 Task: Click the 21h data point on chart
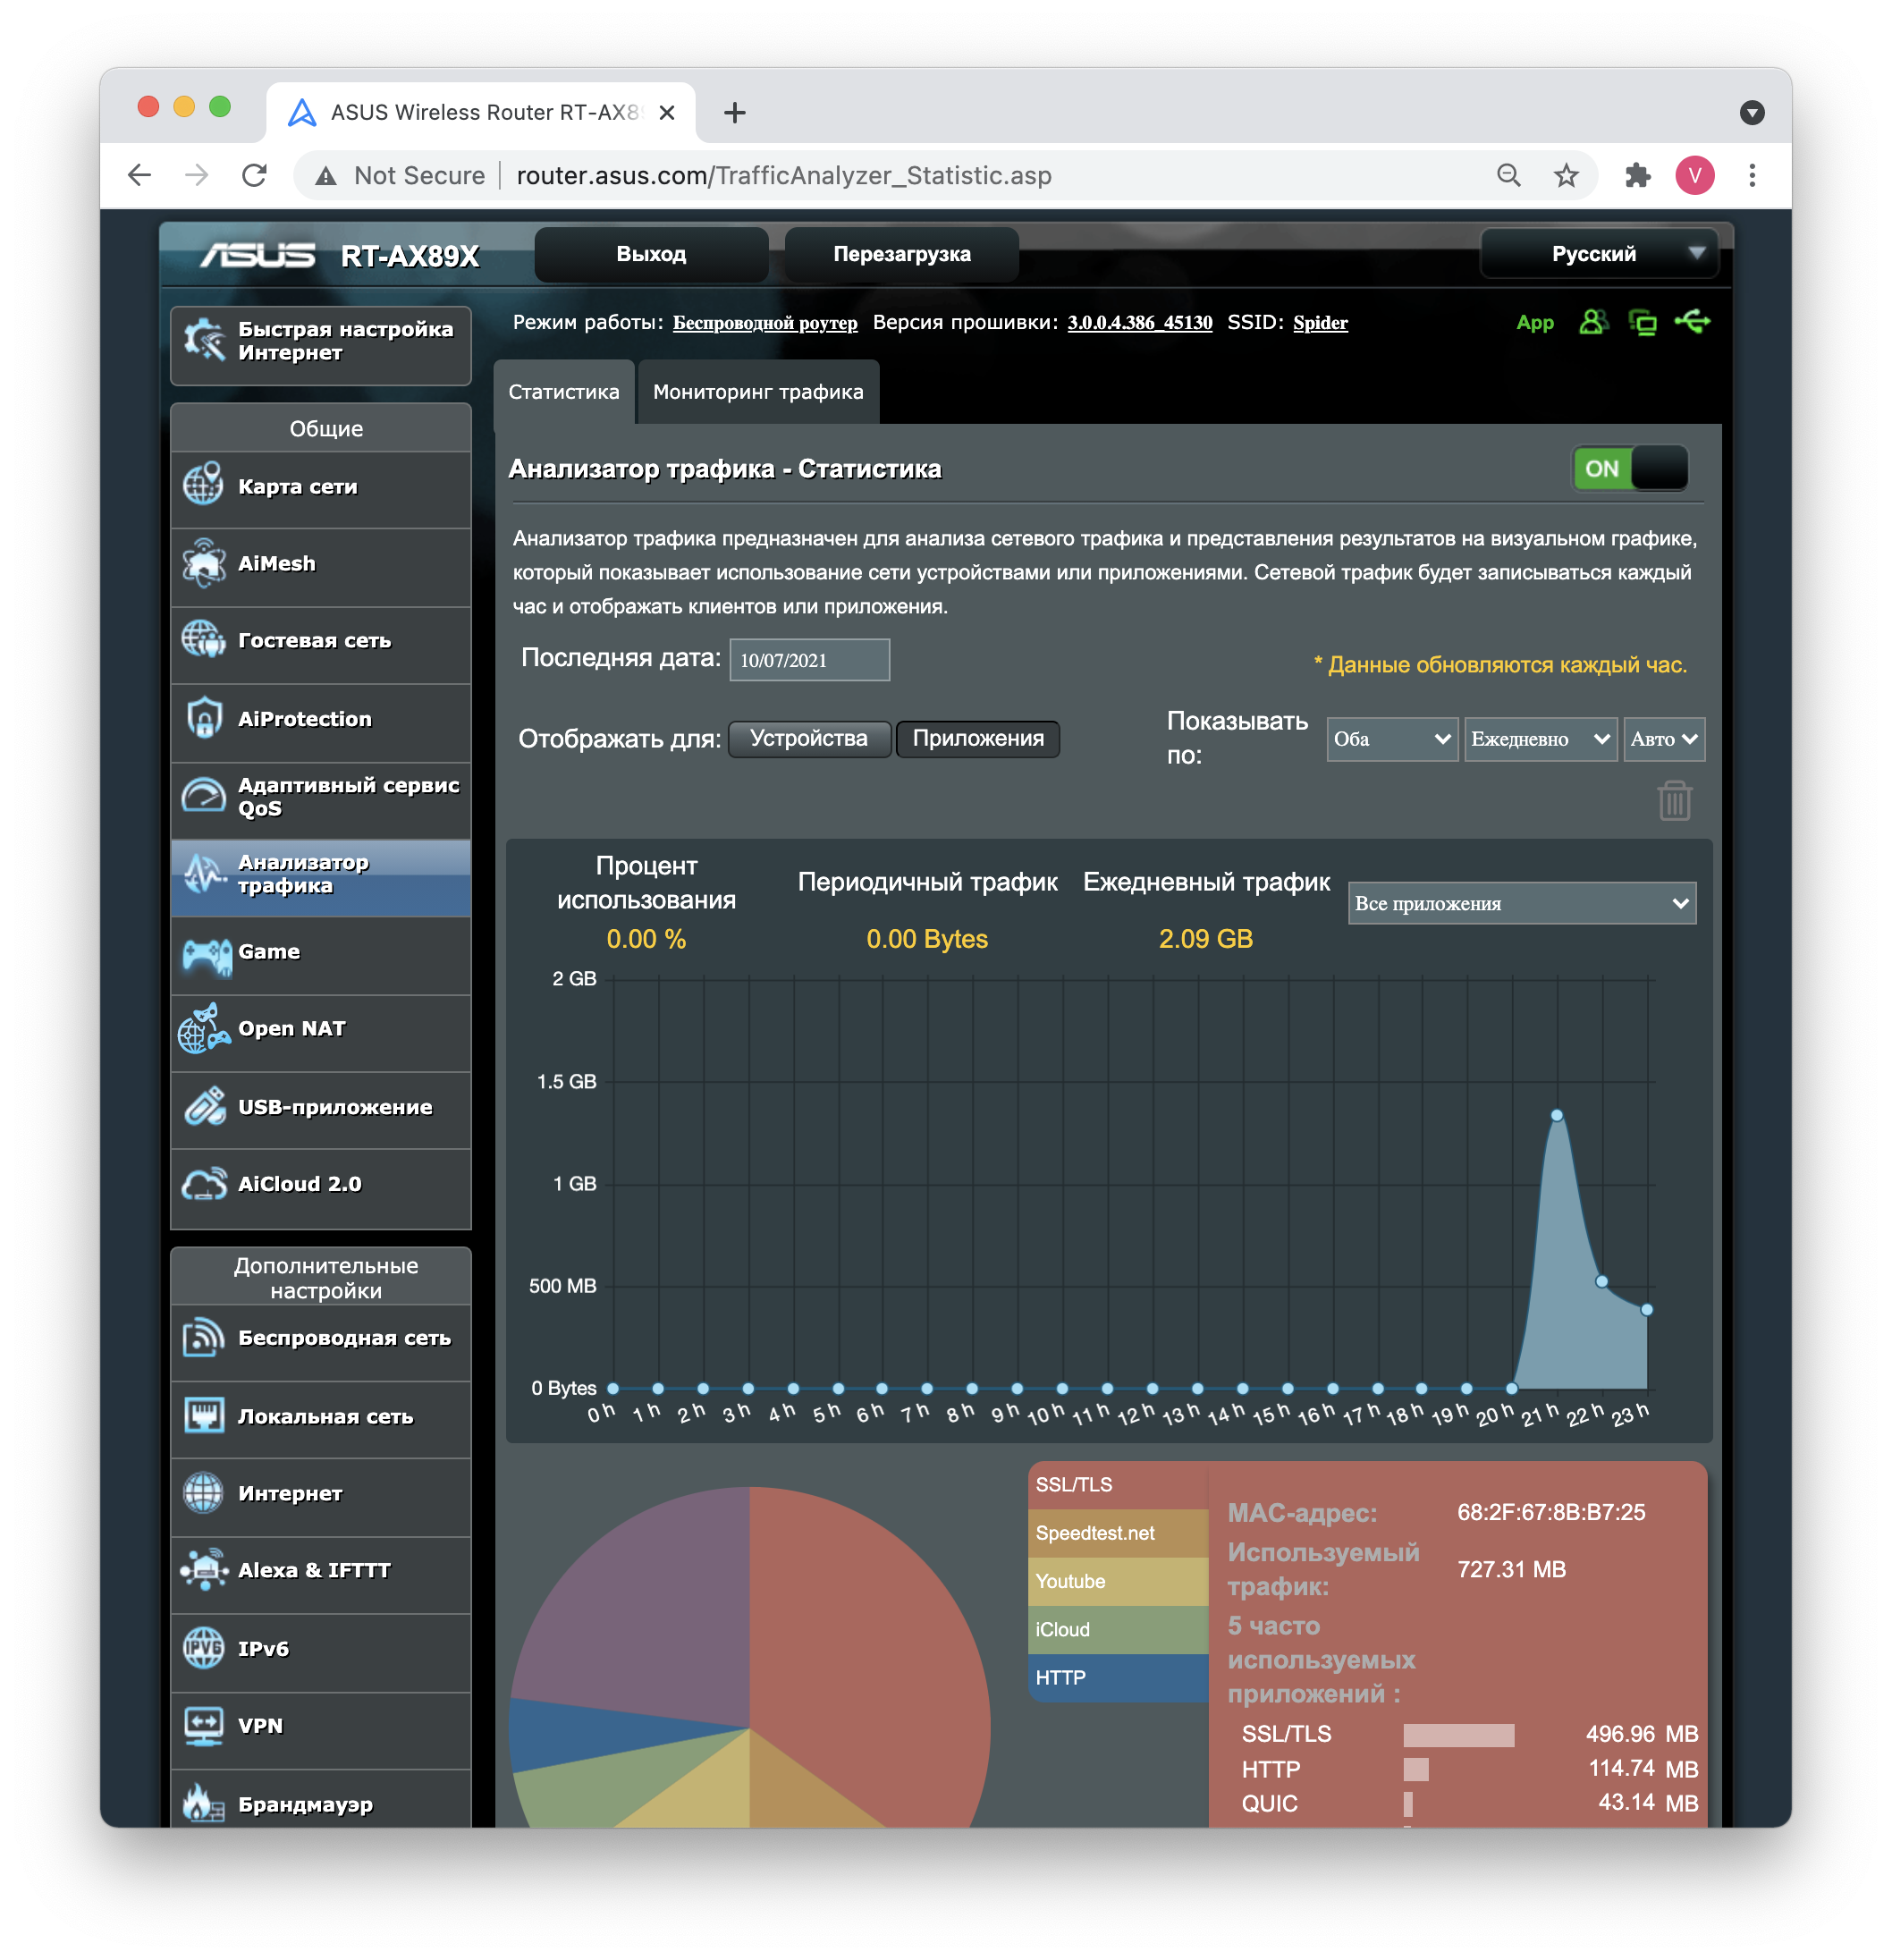coord(1557,1116)
